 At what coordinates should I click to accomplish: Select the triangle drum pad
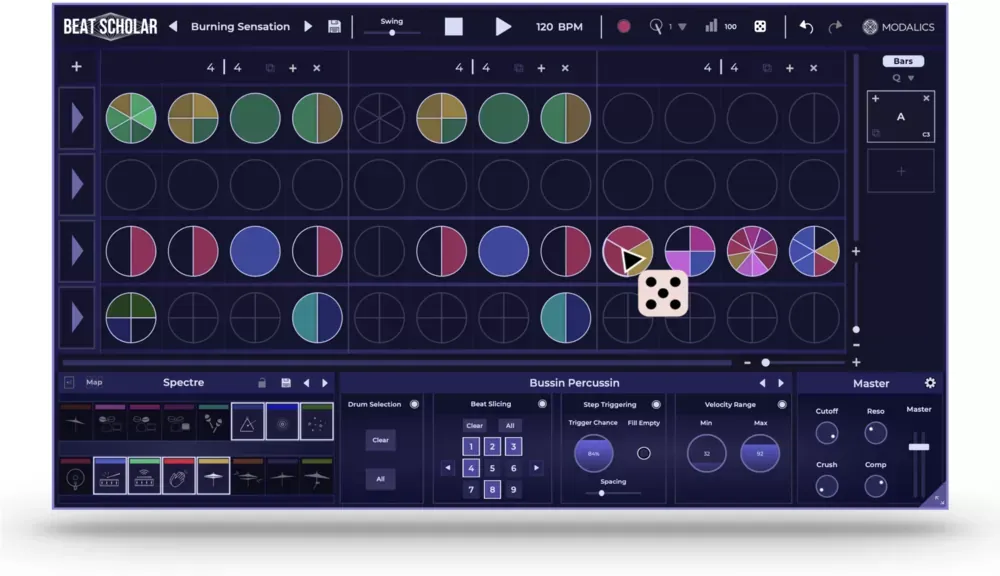[x=247, y=422]
